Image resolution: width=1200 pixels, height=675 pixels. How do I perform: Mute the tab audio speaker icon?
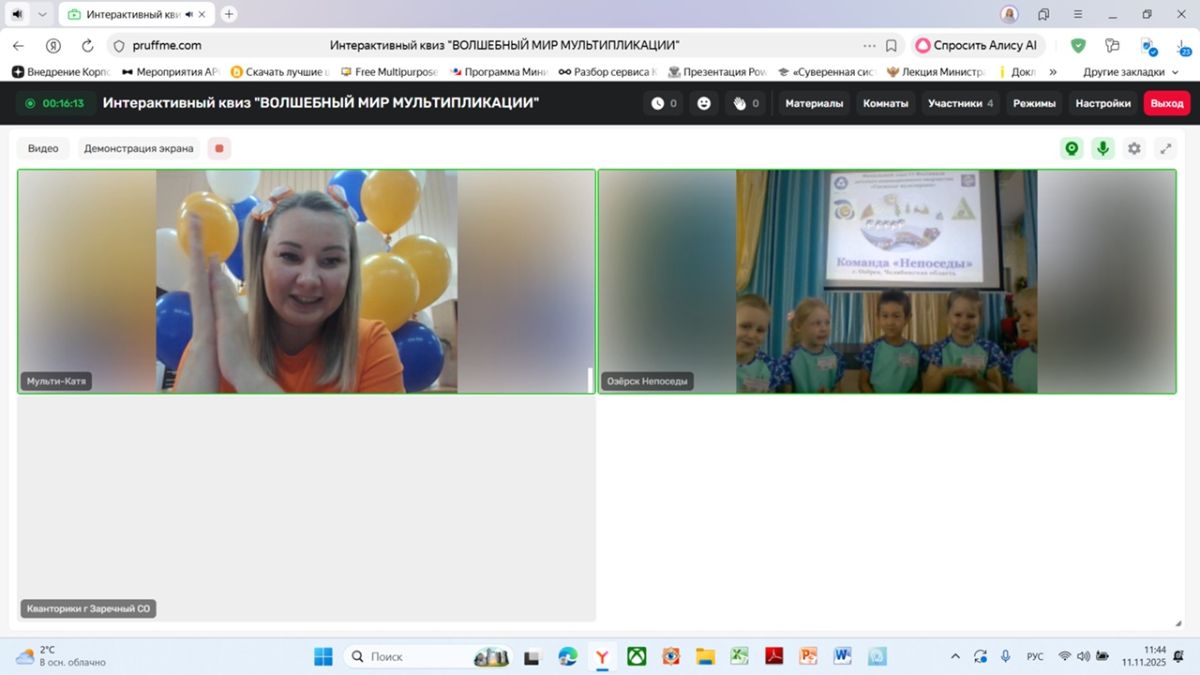coord(17,14)
